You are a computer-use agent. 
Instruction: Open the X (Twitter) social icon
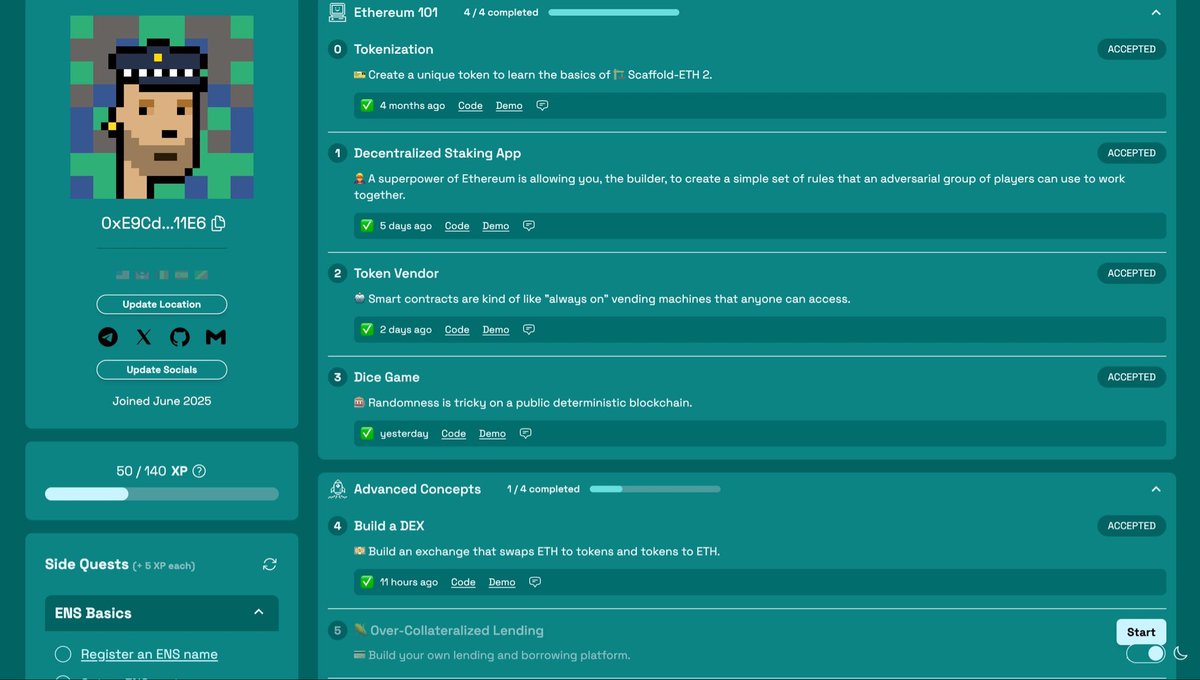144,337
